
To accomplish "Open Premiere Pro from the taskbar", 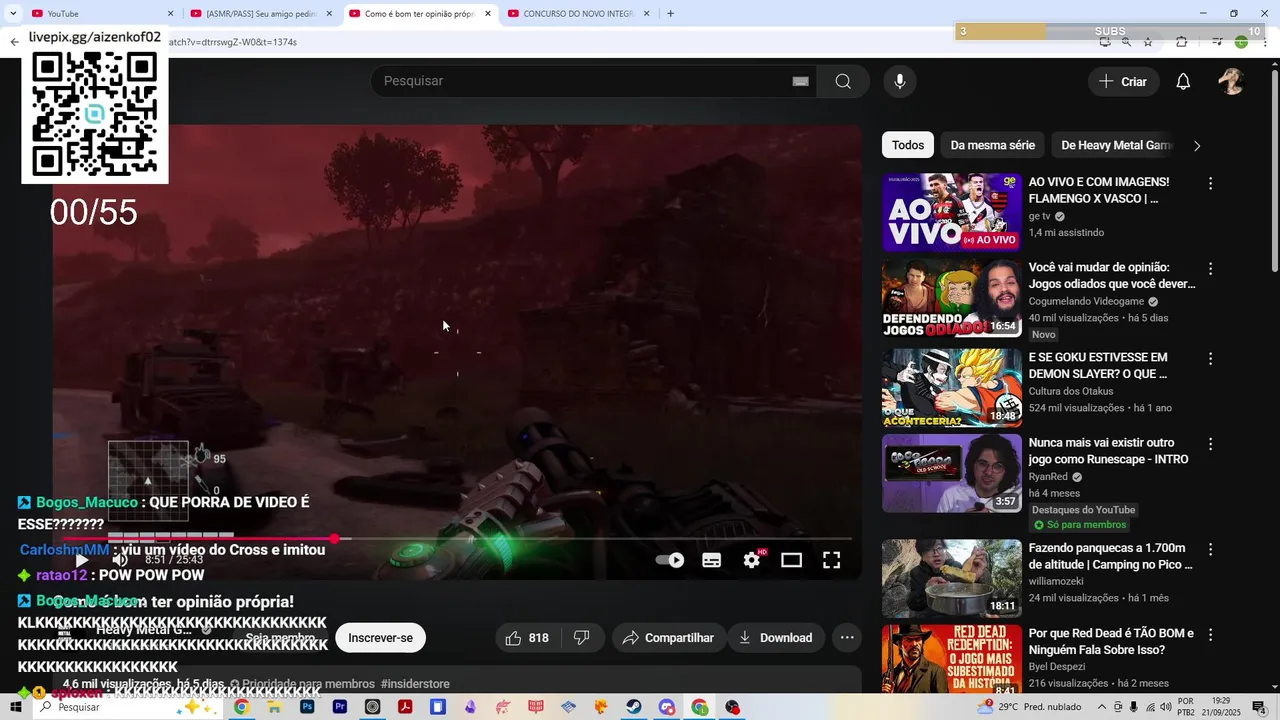I will pos(340,707).
